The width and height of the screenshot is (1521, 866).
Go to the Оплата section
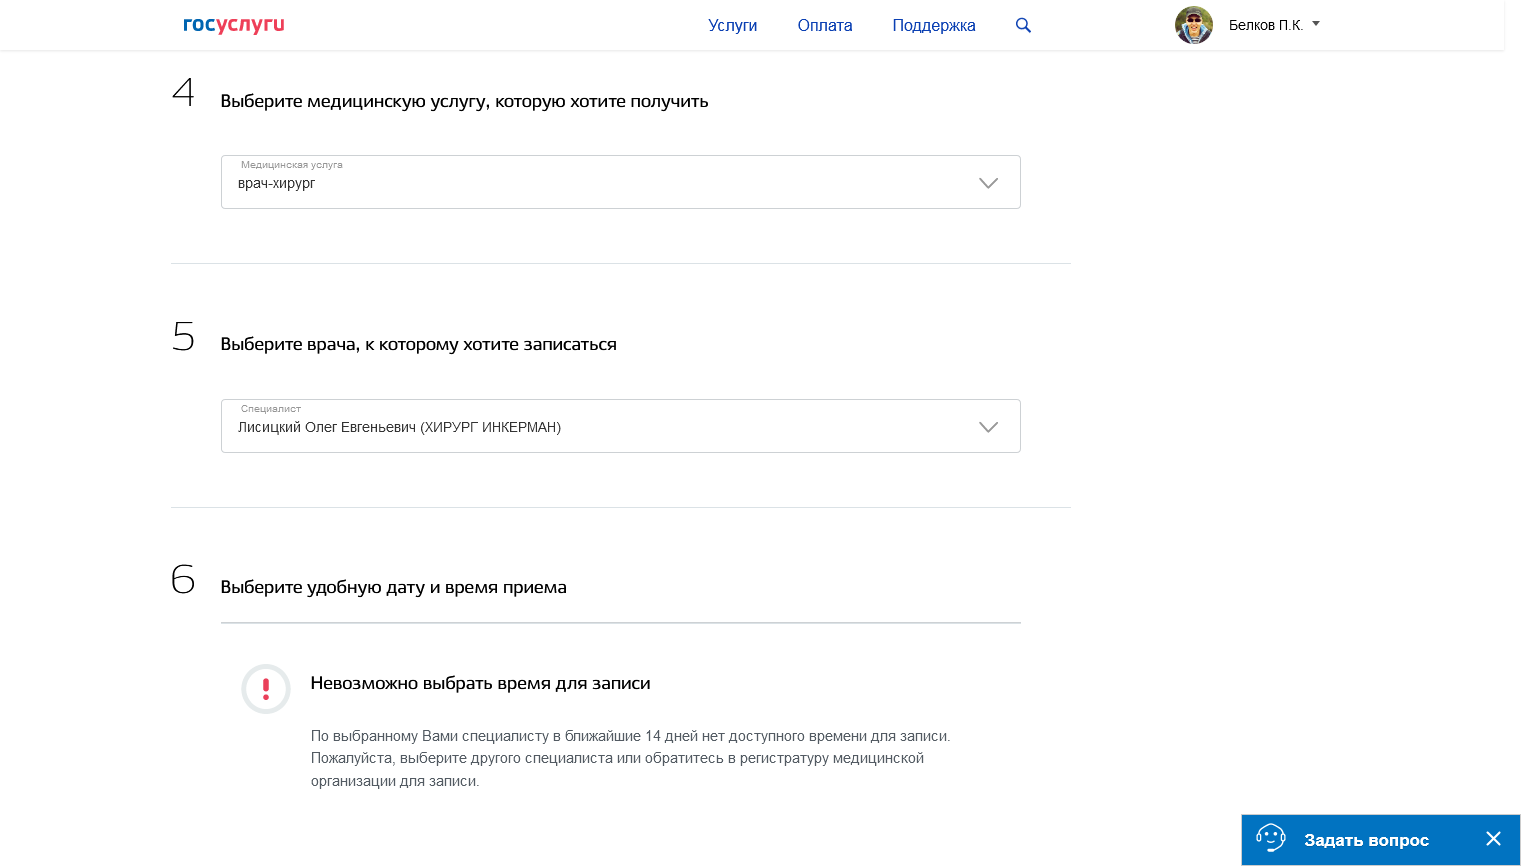coord(824,26)
